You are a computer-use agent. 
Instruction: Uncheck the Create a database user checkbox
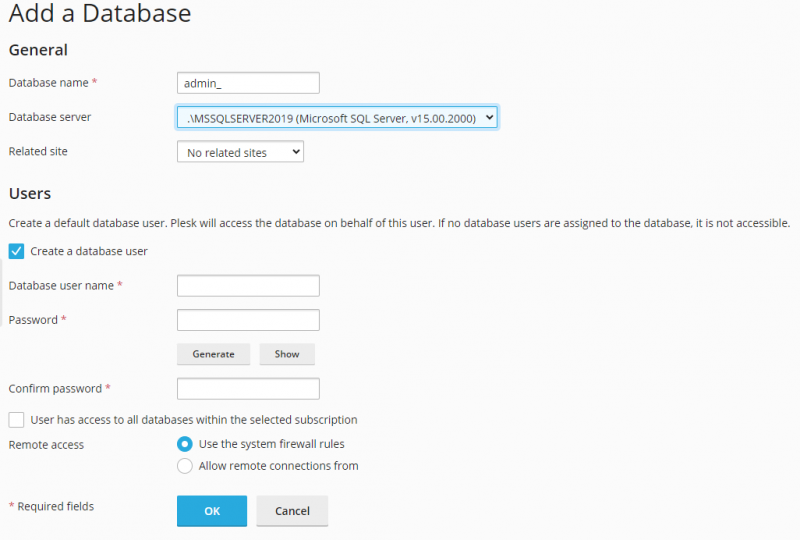coord(16,251)
